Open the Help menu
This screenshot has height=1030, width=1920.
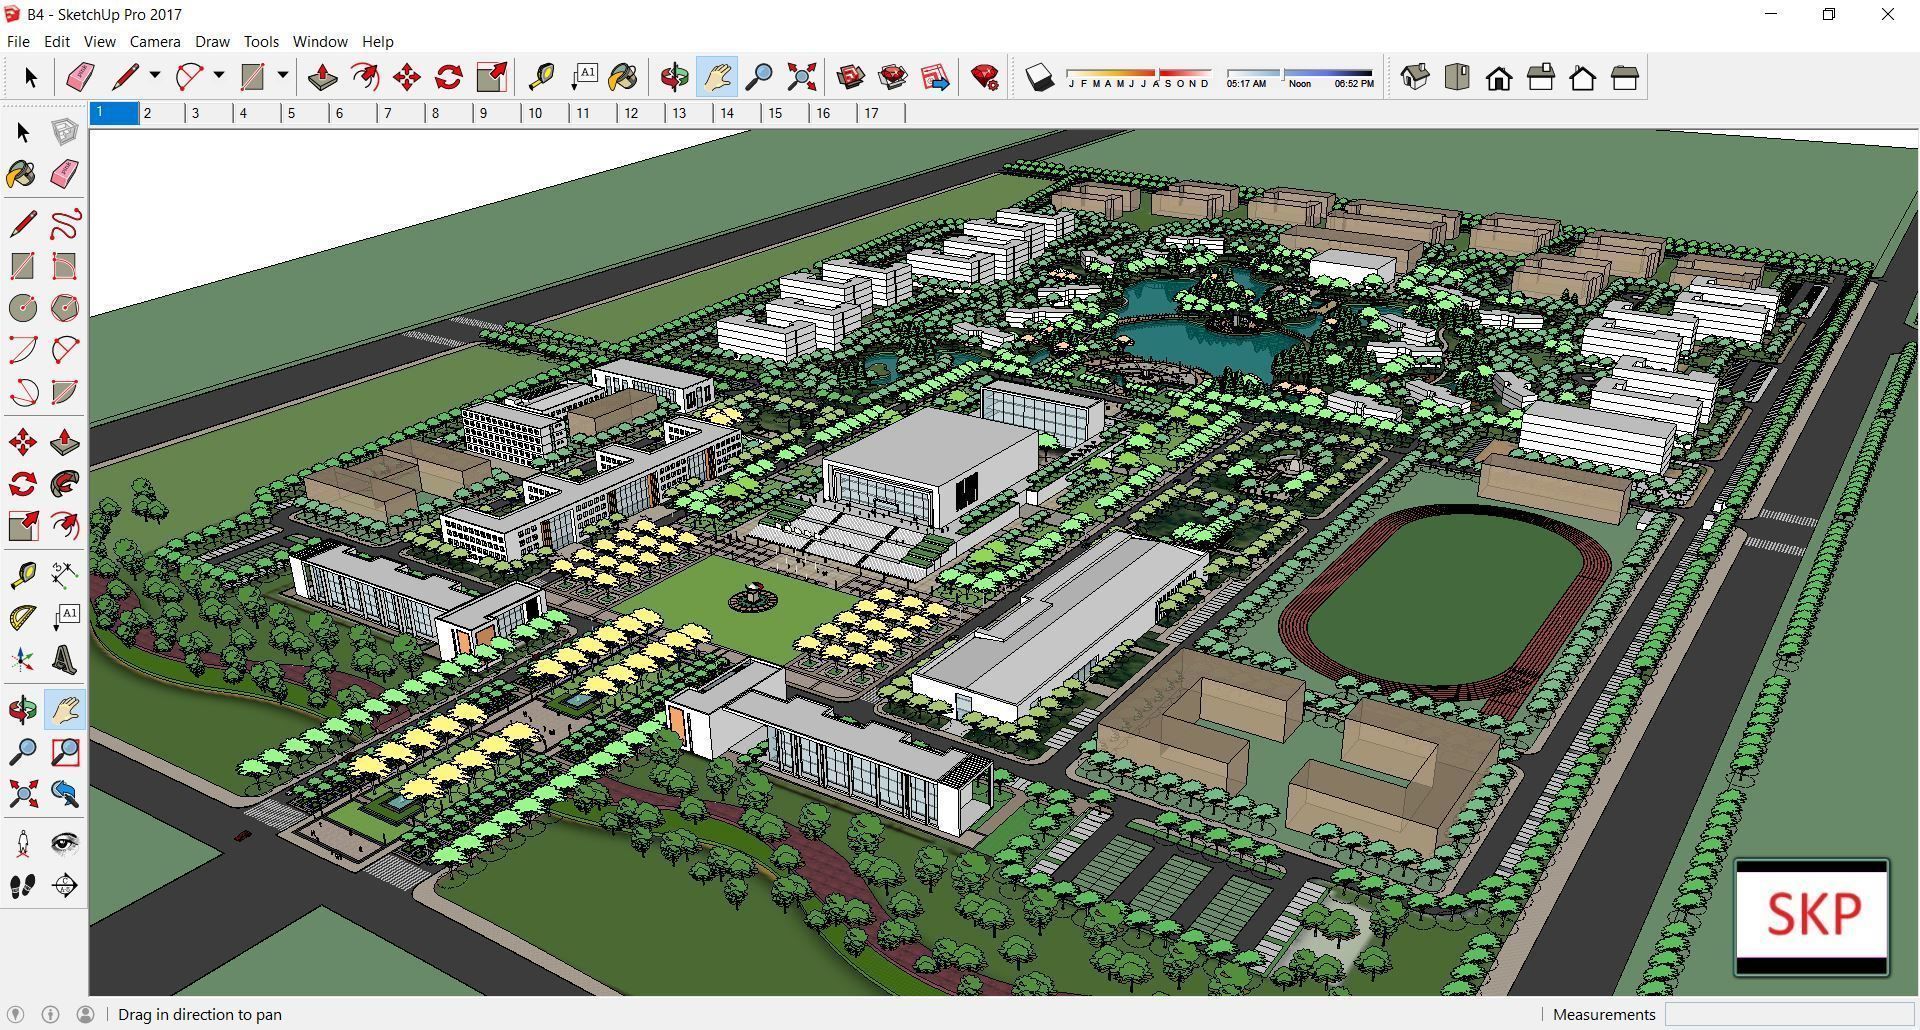pos(377,41)
